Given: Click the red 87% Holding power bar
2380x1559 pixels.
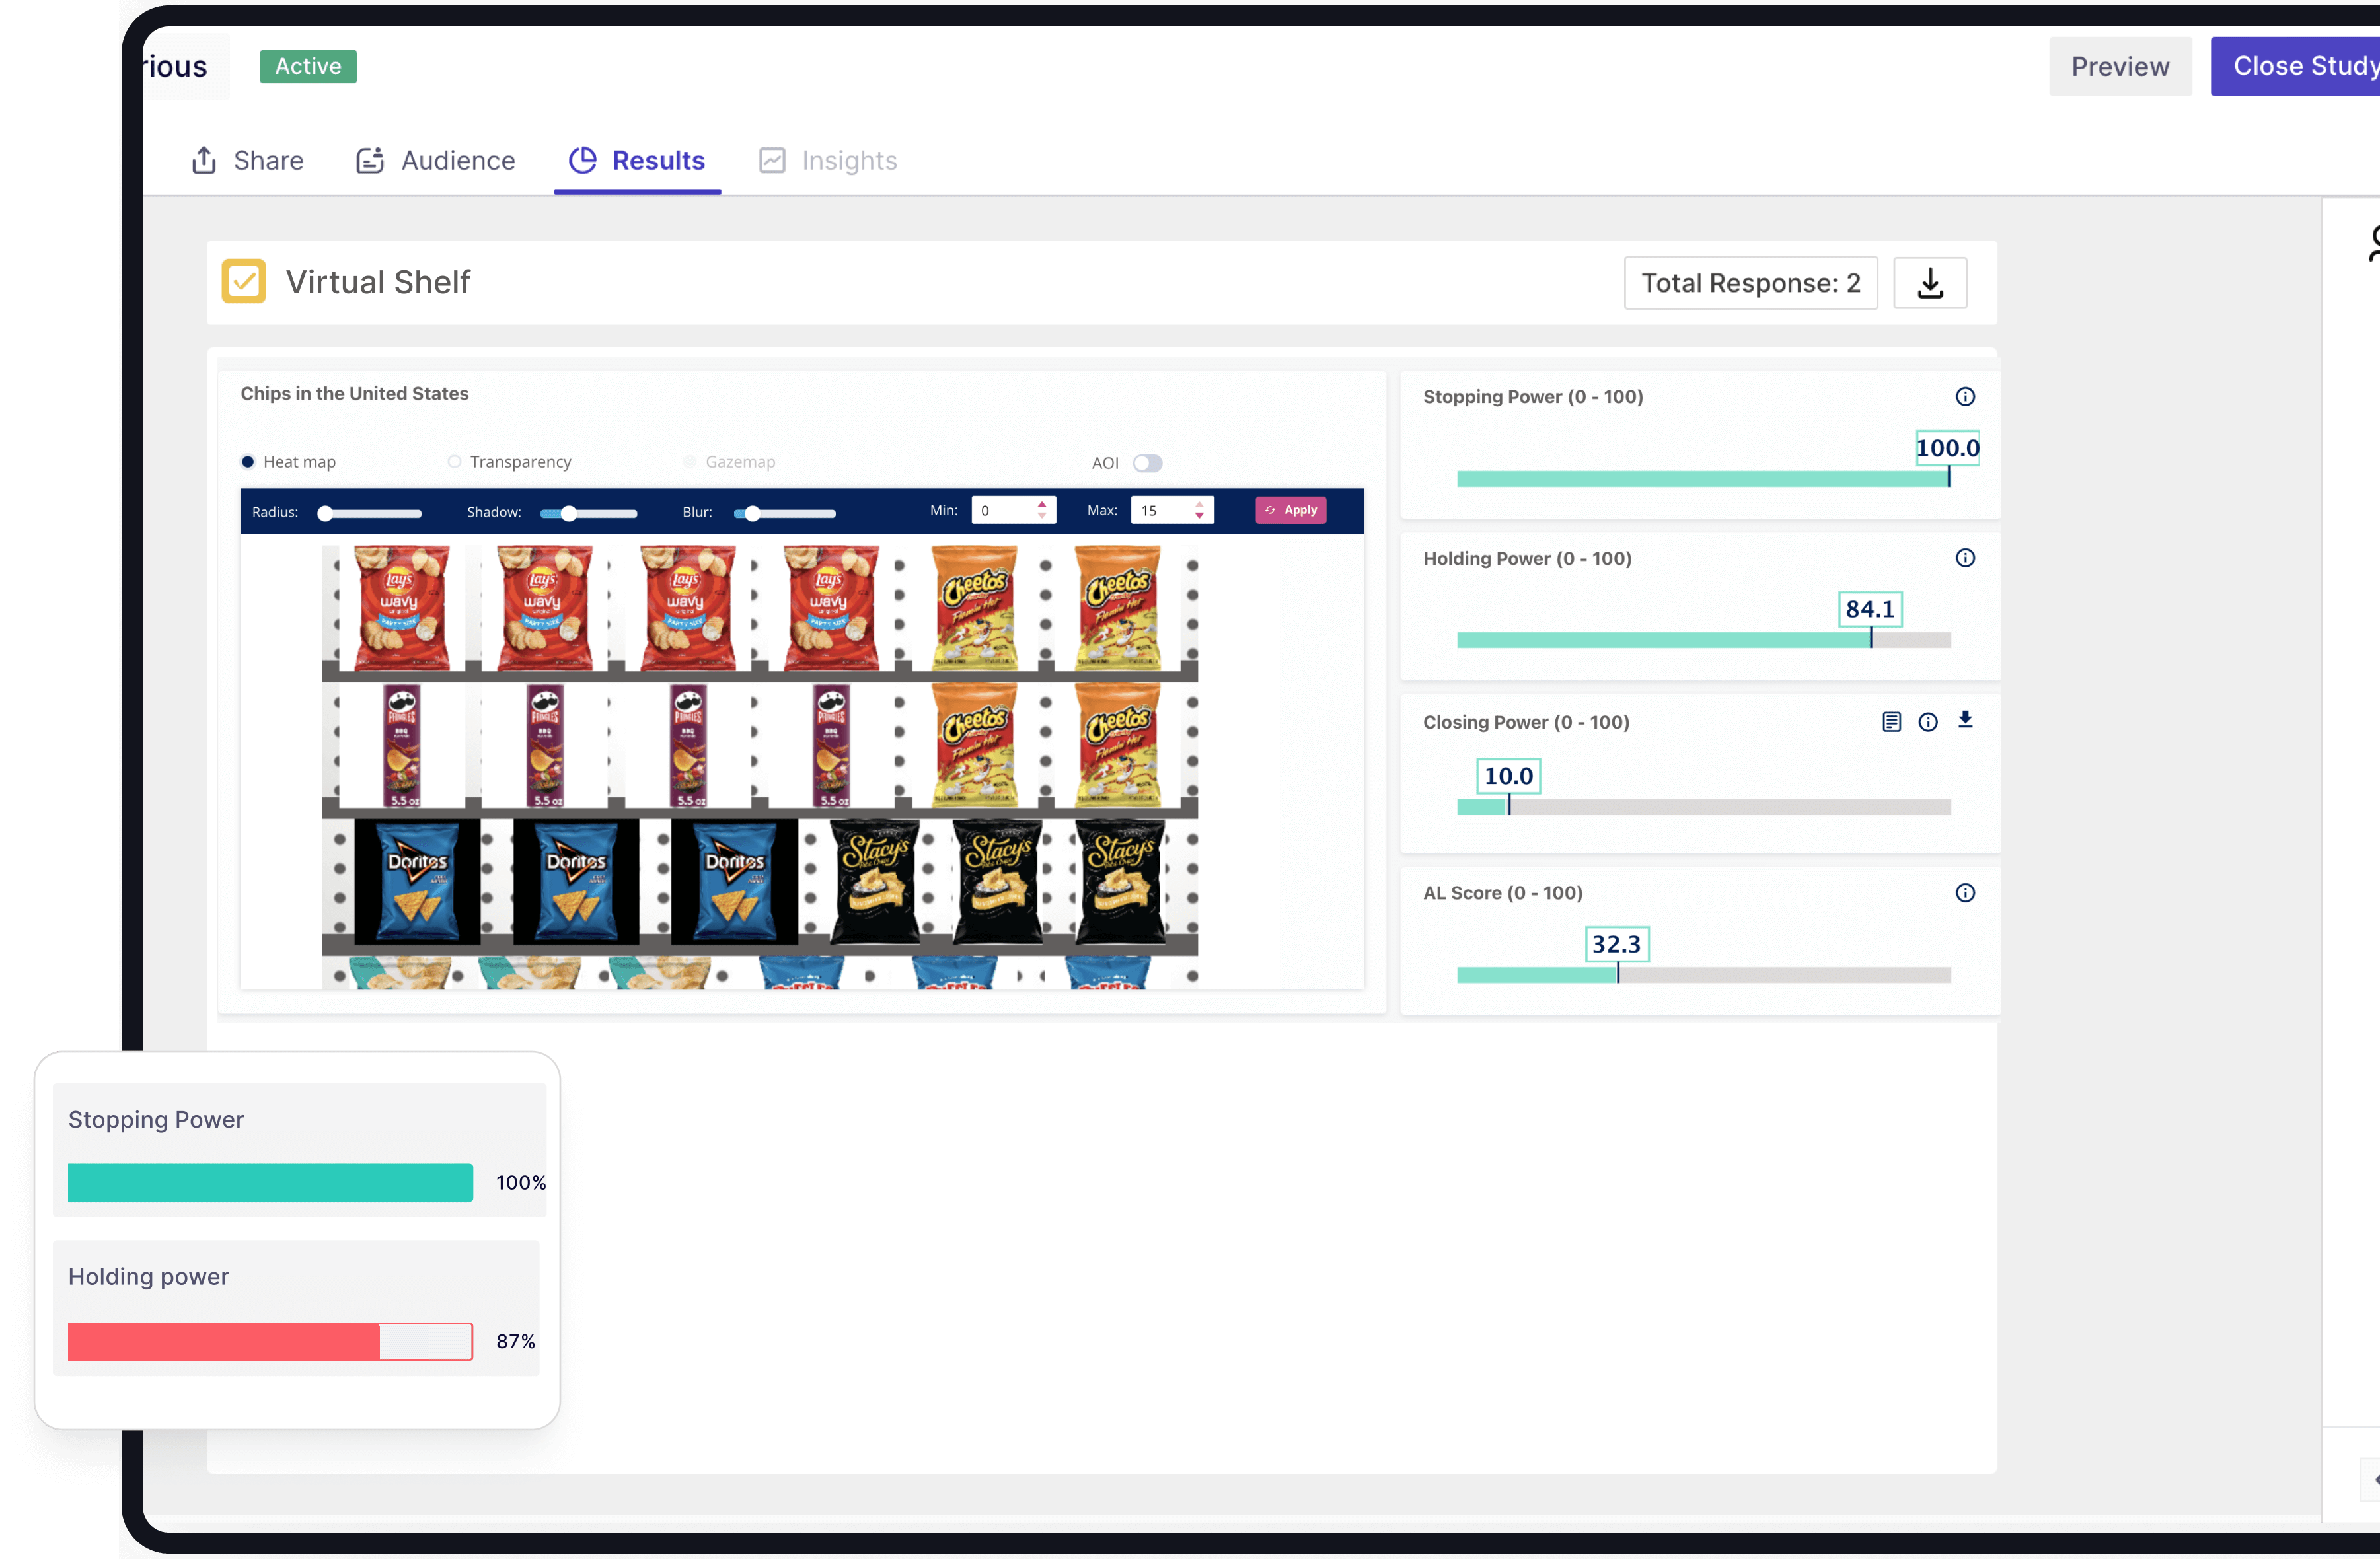Looking at the screenshot, I should 270,1341.
